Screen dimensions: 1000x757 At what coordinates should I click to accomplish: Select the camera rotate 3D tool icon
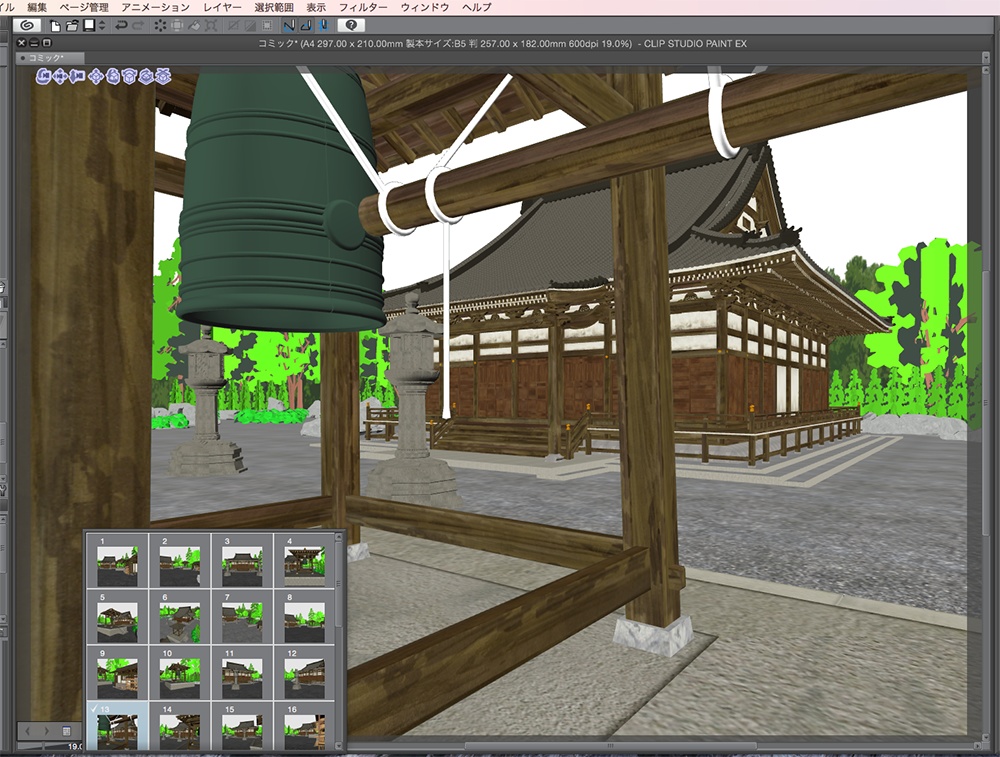42,77
